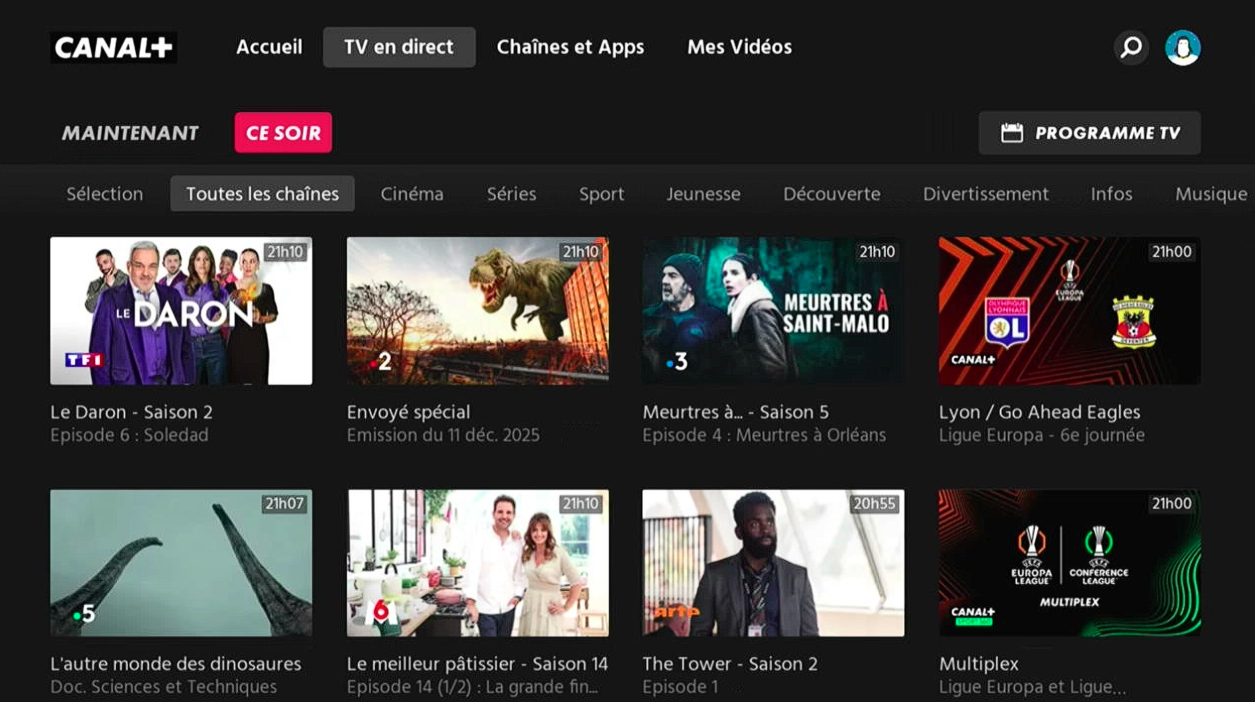Open Le Daron TF1 thumbnail
The image size is (1255, 702).
(181, 311)
